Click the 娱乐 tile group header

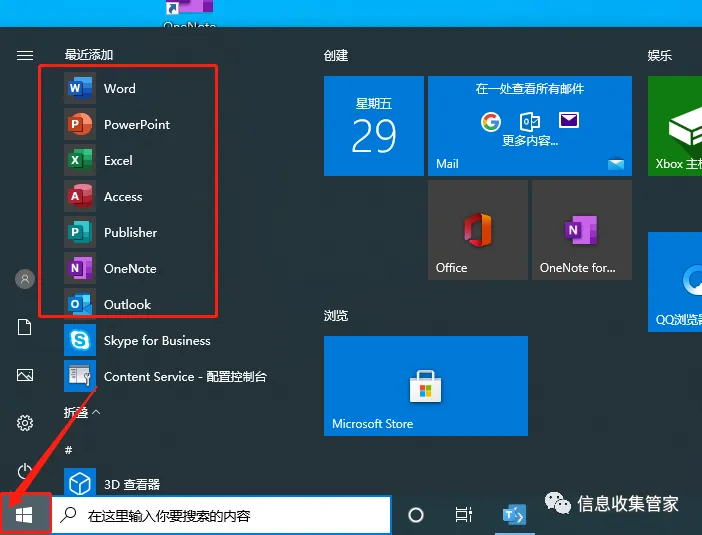coord(659,56)
